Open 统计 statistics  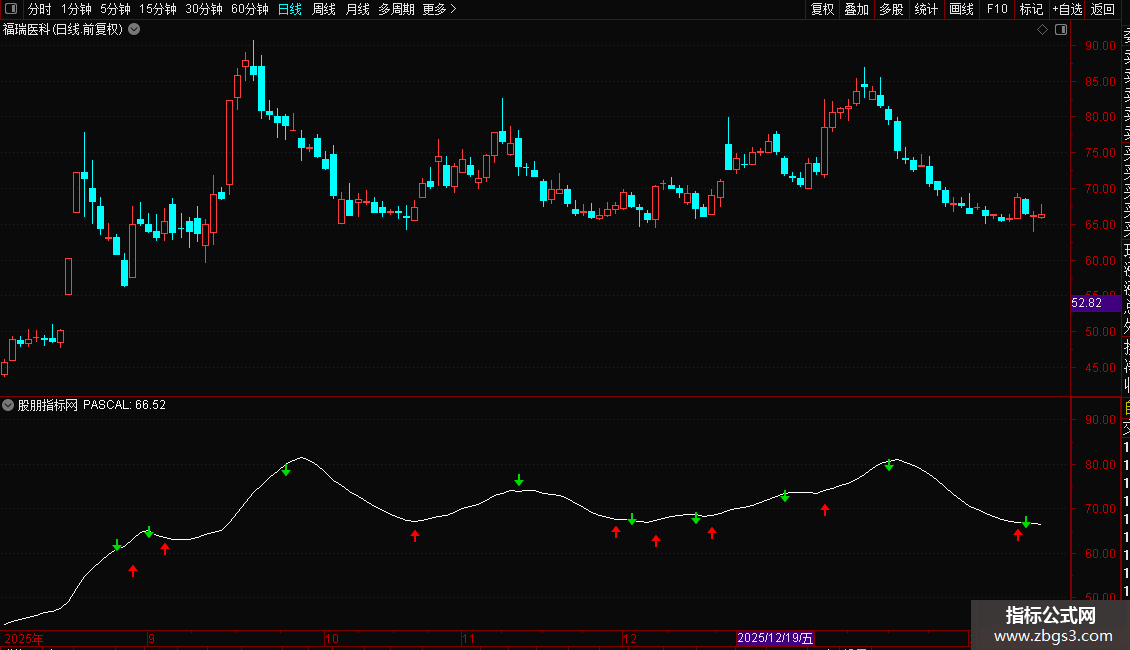coord(926,9)
